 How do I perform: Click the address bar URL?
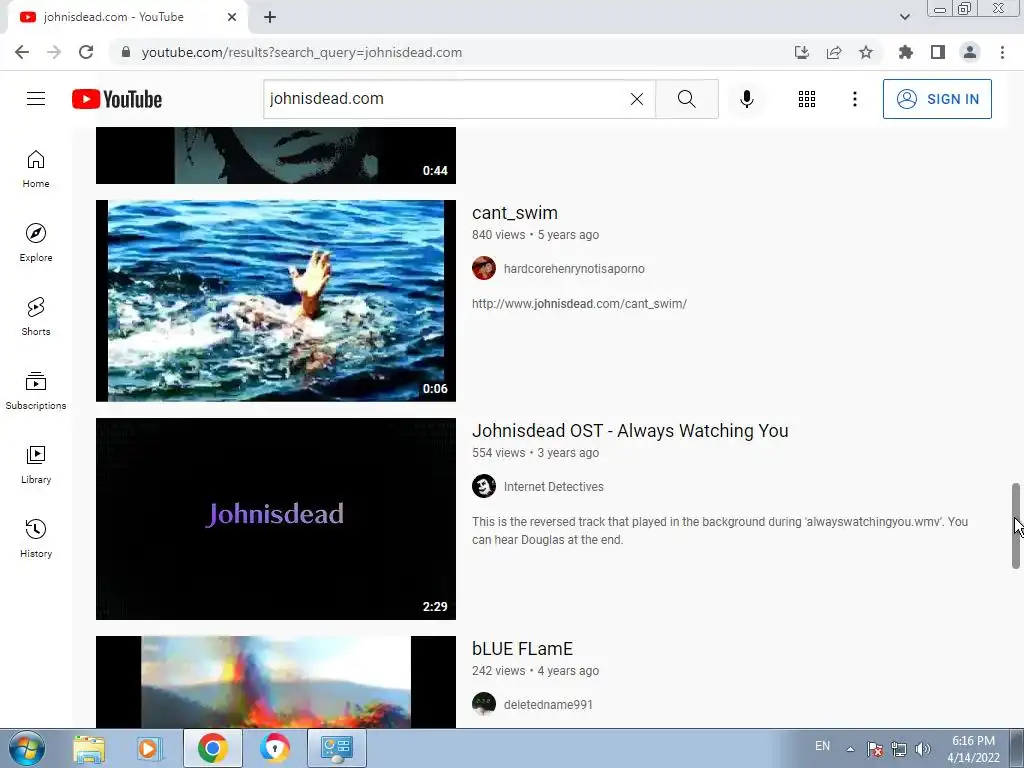[x=302, y=52]
